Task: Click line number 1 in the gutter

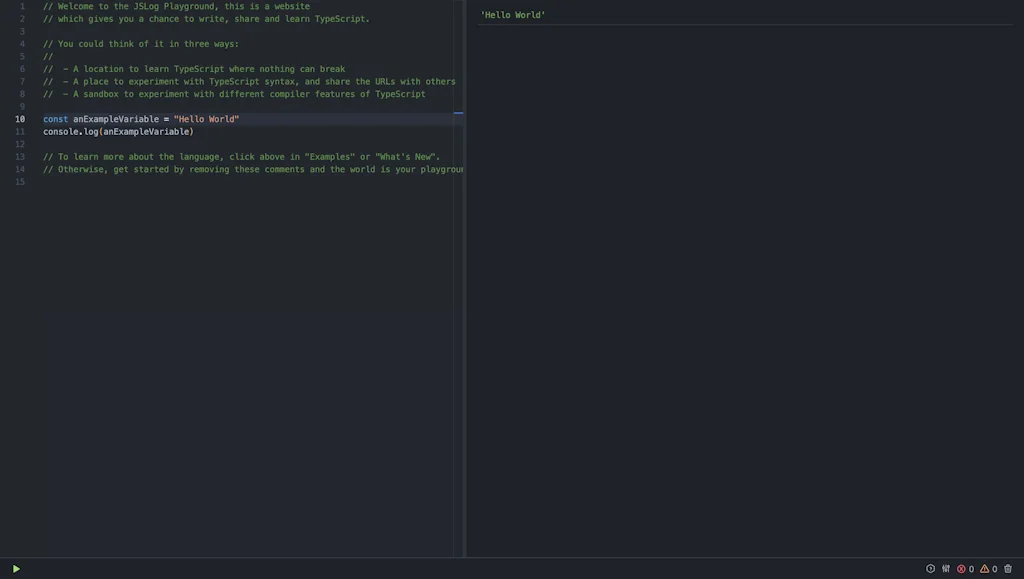Action: [x=21, y=6]
